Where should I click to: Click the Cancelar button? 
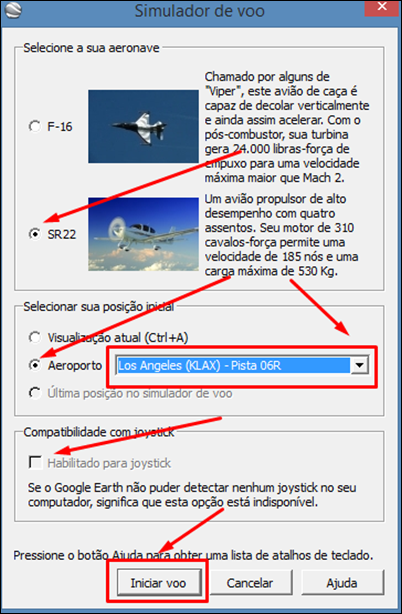[250, 583]
